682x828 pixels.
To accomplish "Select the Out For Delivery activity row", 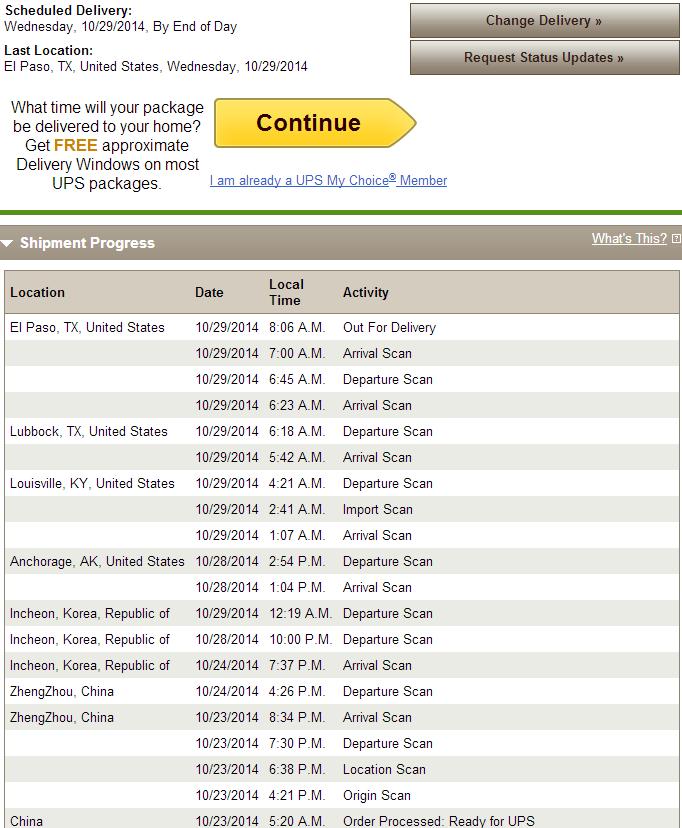I will (389, 327).
